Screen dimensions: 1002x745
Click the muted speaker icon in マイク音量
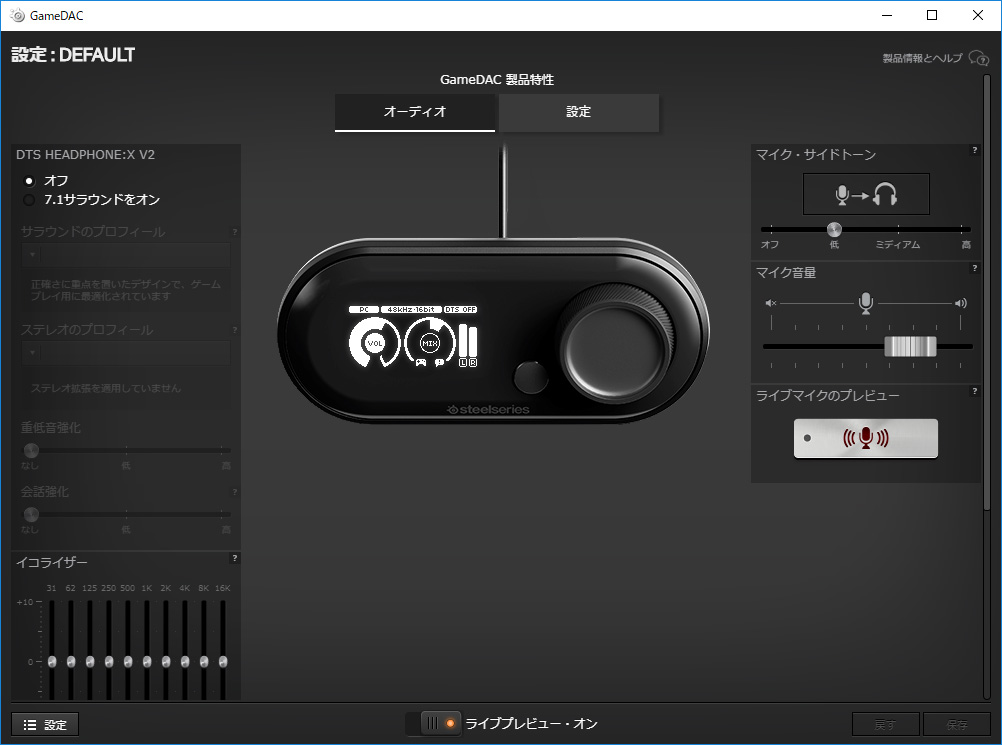click(771, 303)
